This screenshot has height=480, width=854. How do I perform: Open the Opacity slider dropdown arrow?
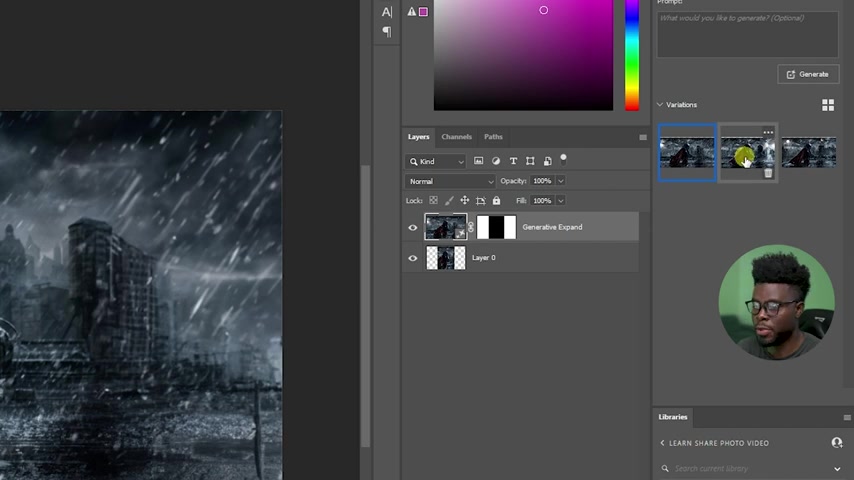(560, 181)
